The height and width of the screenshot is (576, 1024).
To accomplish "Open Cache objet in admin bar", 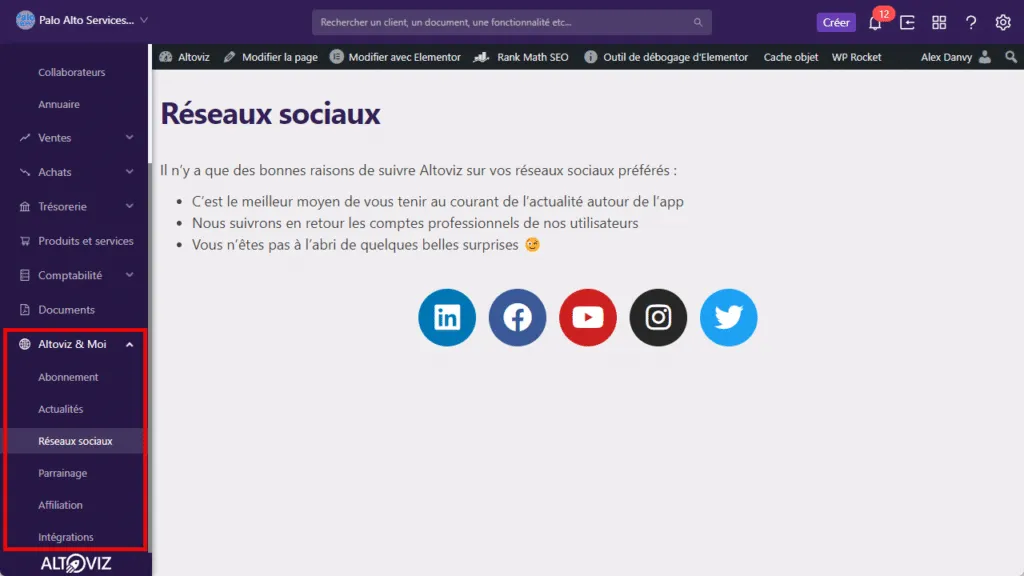I will (791, 57).
